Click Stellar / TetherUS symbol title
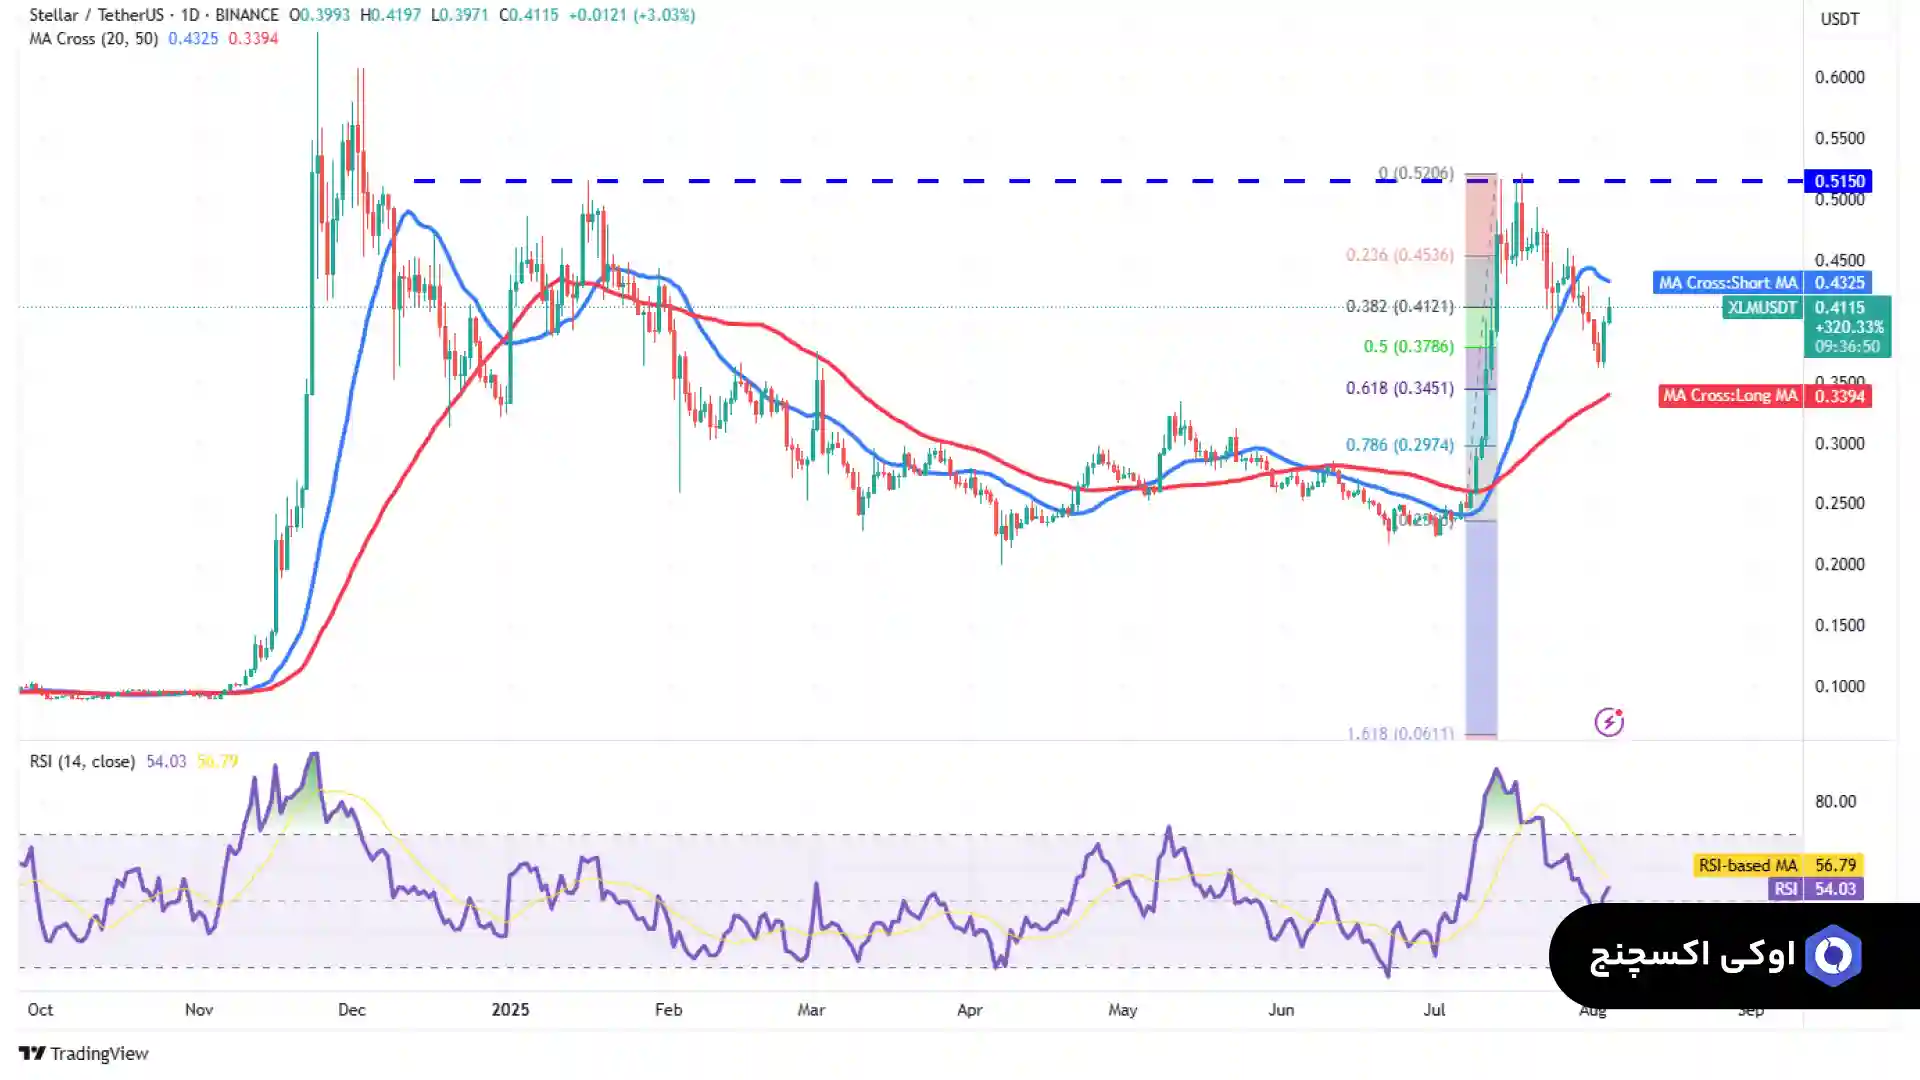This screenshot has height=1080, width=1920. click(x=95, y=15)
